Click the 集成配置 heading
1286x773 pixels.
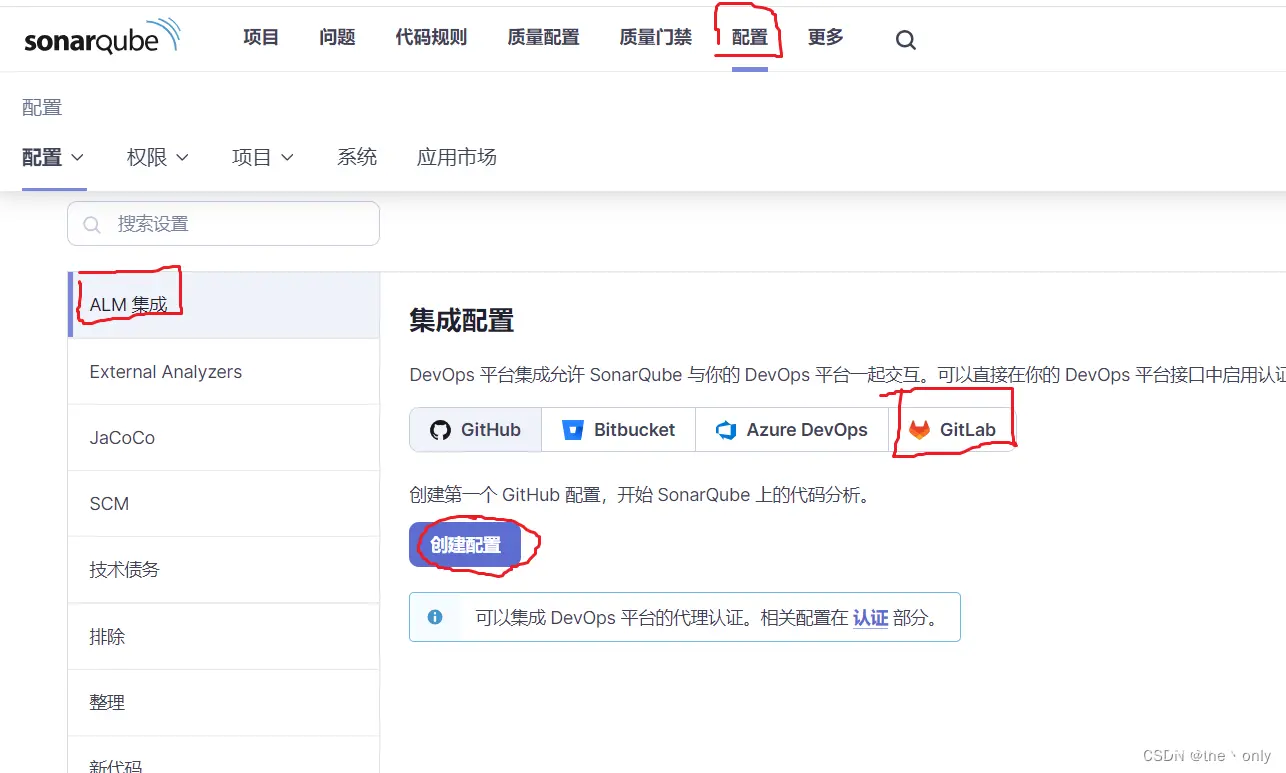click(x=462, y=321)
